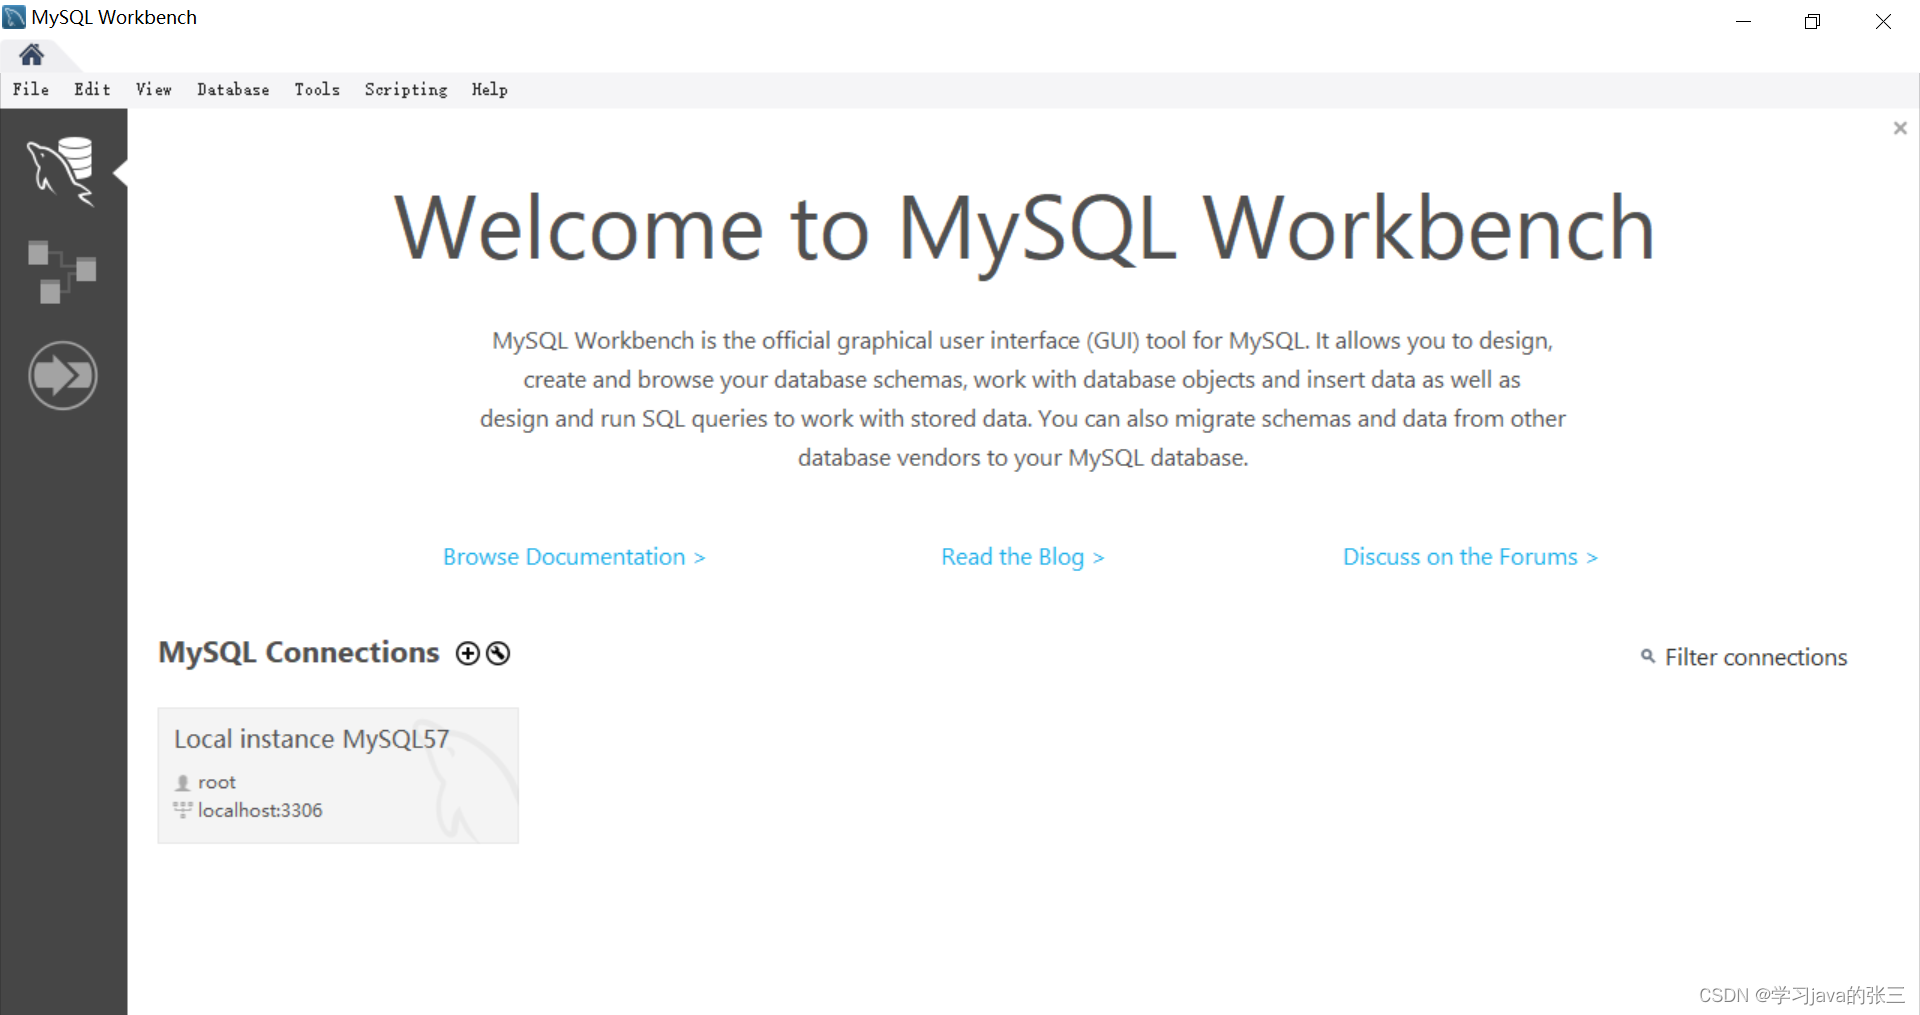Click the Filter connections magnifier icon
This screenshot has height=1015, width=1920.
click(x=1647, y=656)
